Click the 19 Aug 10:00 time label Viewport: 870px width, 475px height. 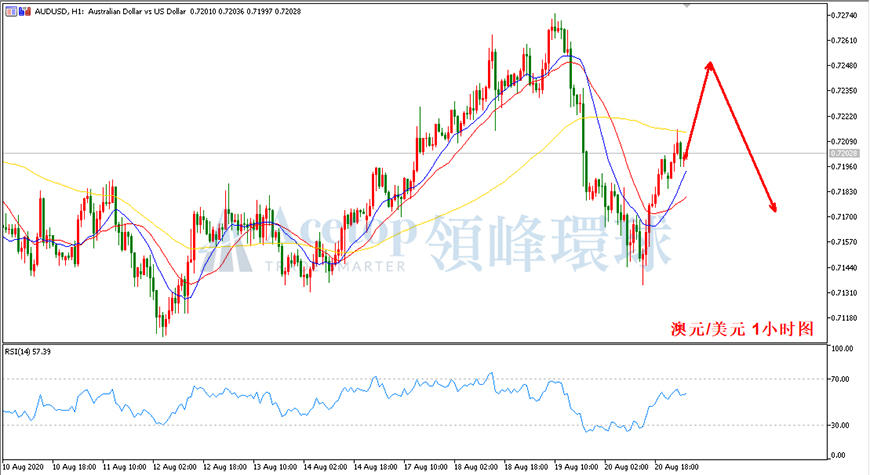[x=576, y=467]
